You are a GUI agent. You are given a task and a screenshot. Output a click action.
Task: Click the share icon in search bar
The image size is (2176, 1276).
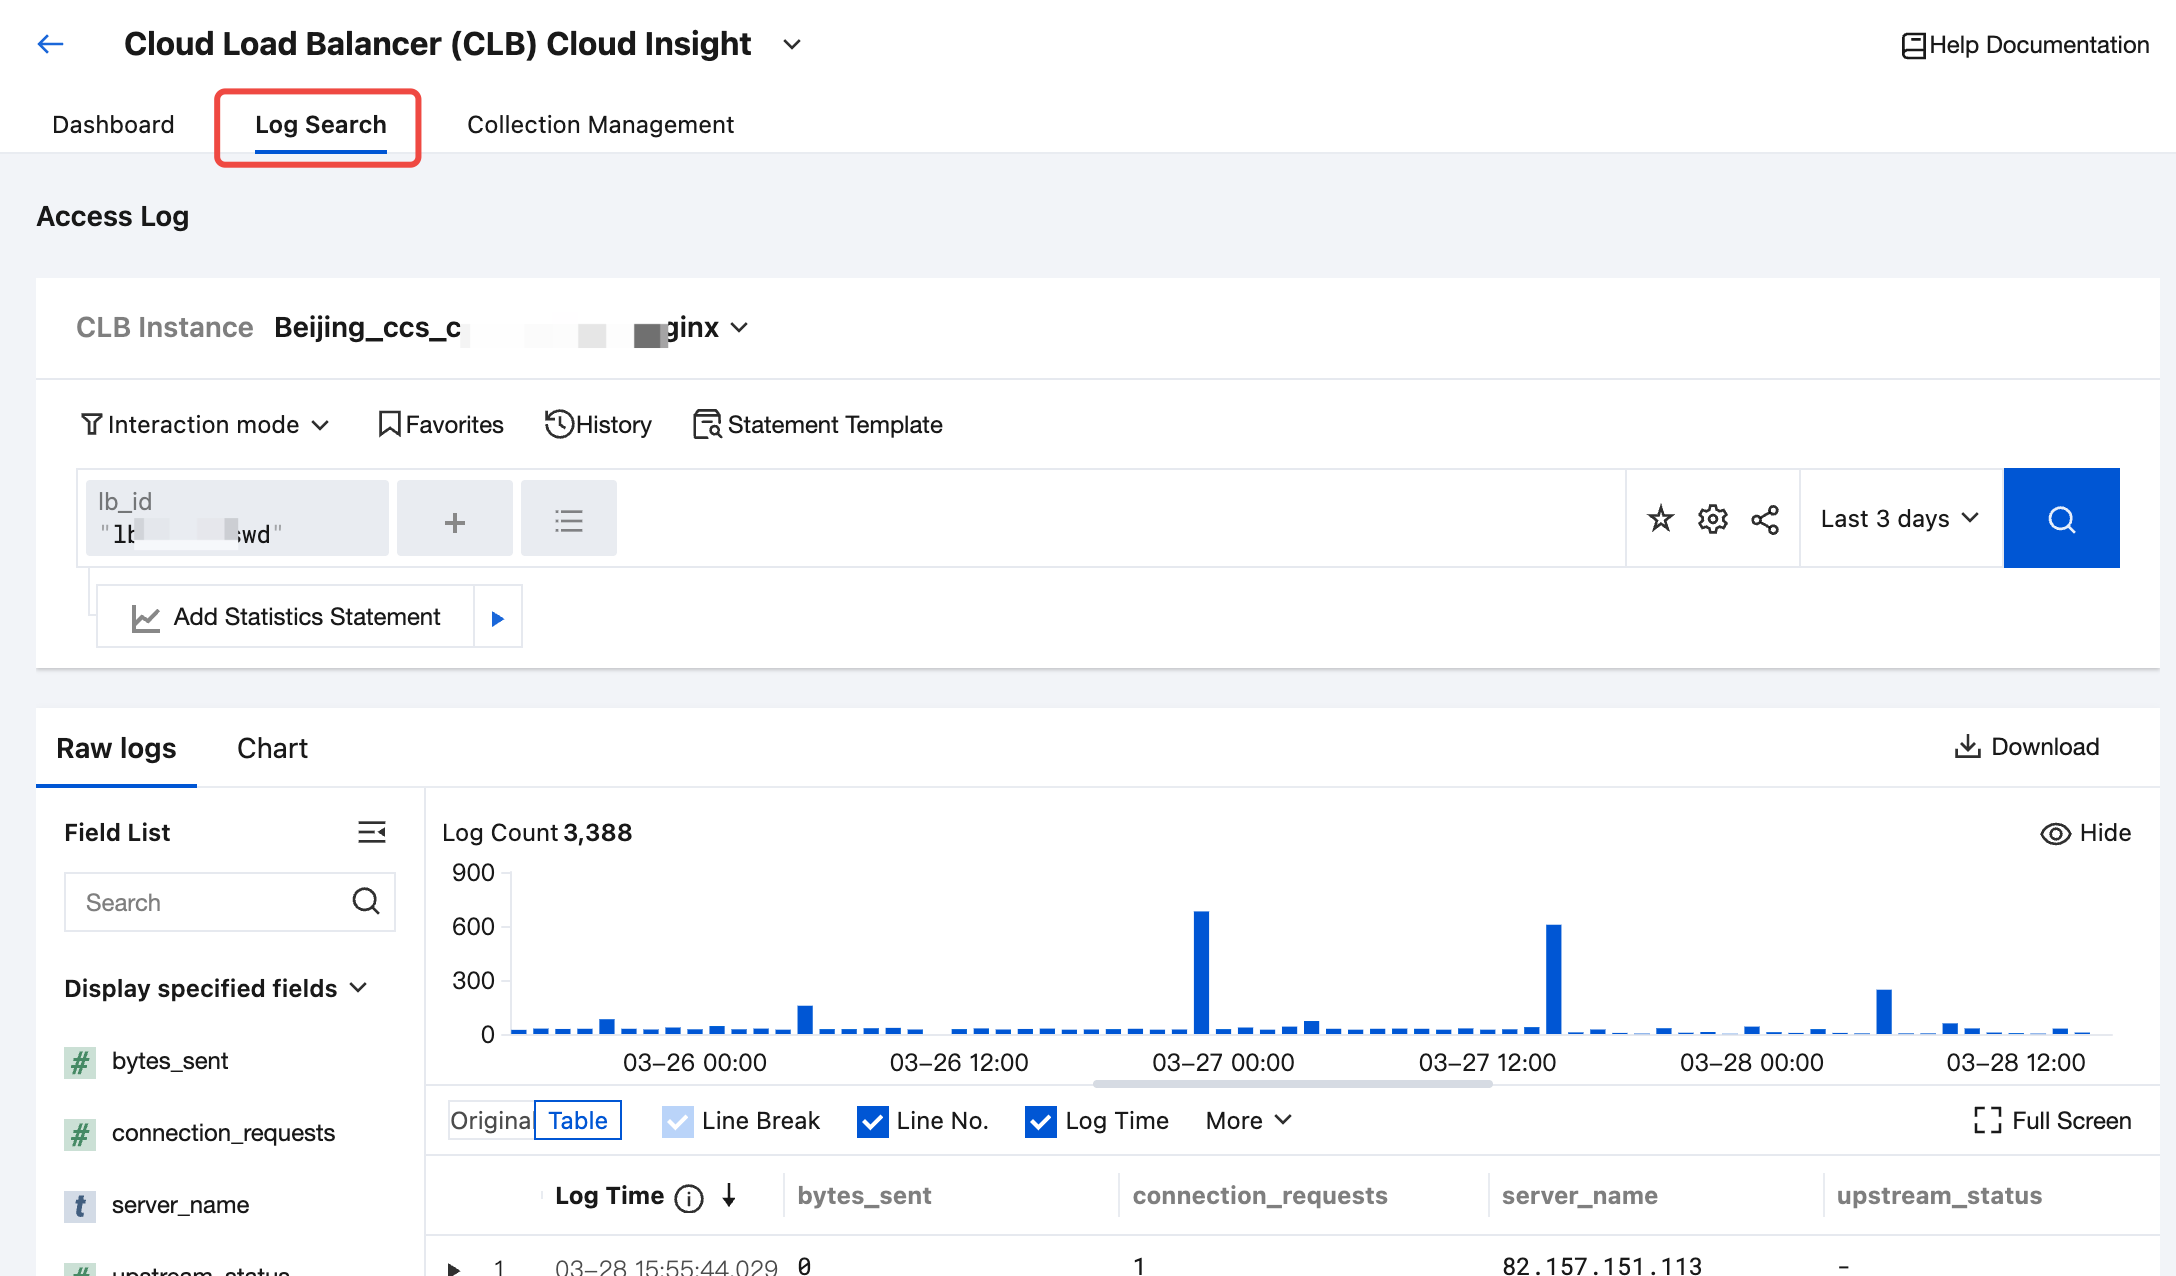(x=1765, y=519)
